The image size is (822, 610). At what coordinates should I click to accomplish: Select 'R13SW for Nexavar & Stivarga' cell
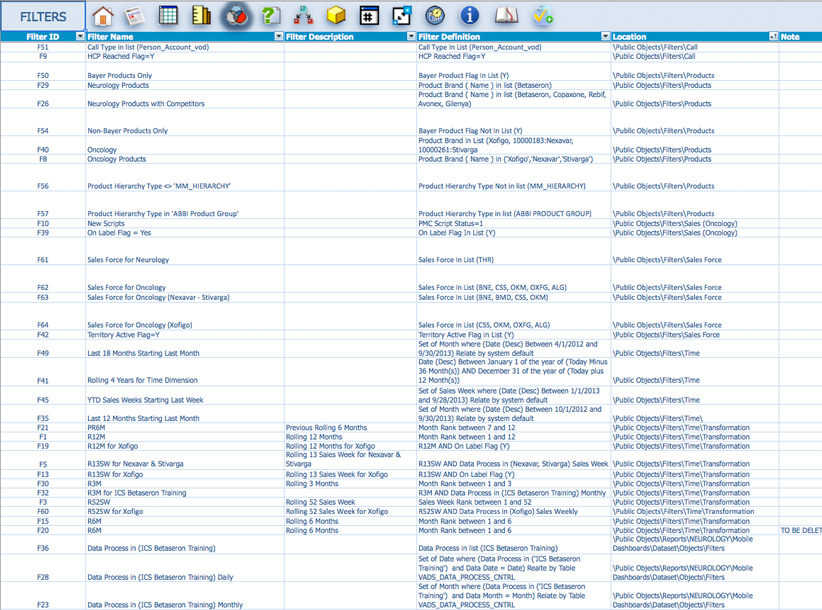point(135,464)
